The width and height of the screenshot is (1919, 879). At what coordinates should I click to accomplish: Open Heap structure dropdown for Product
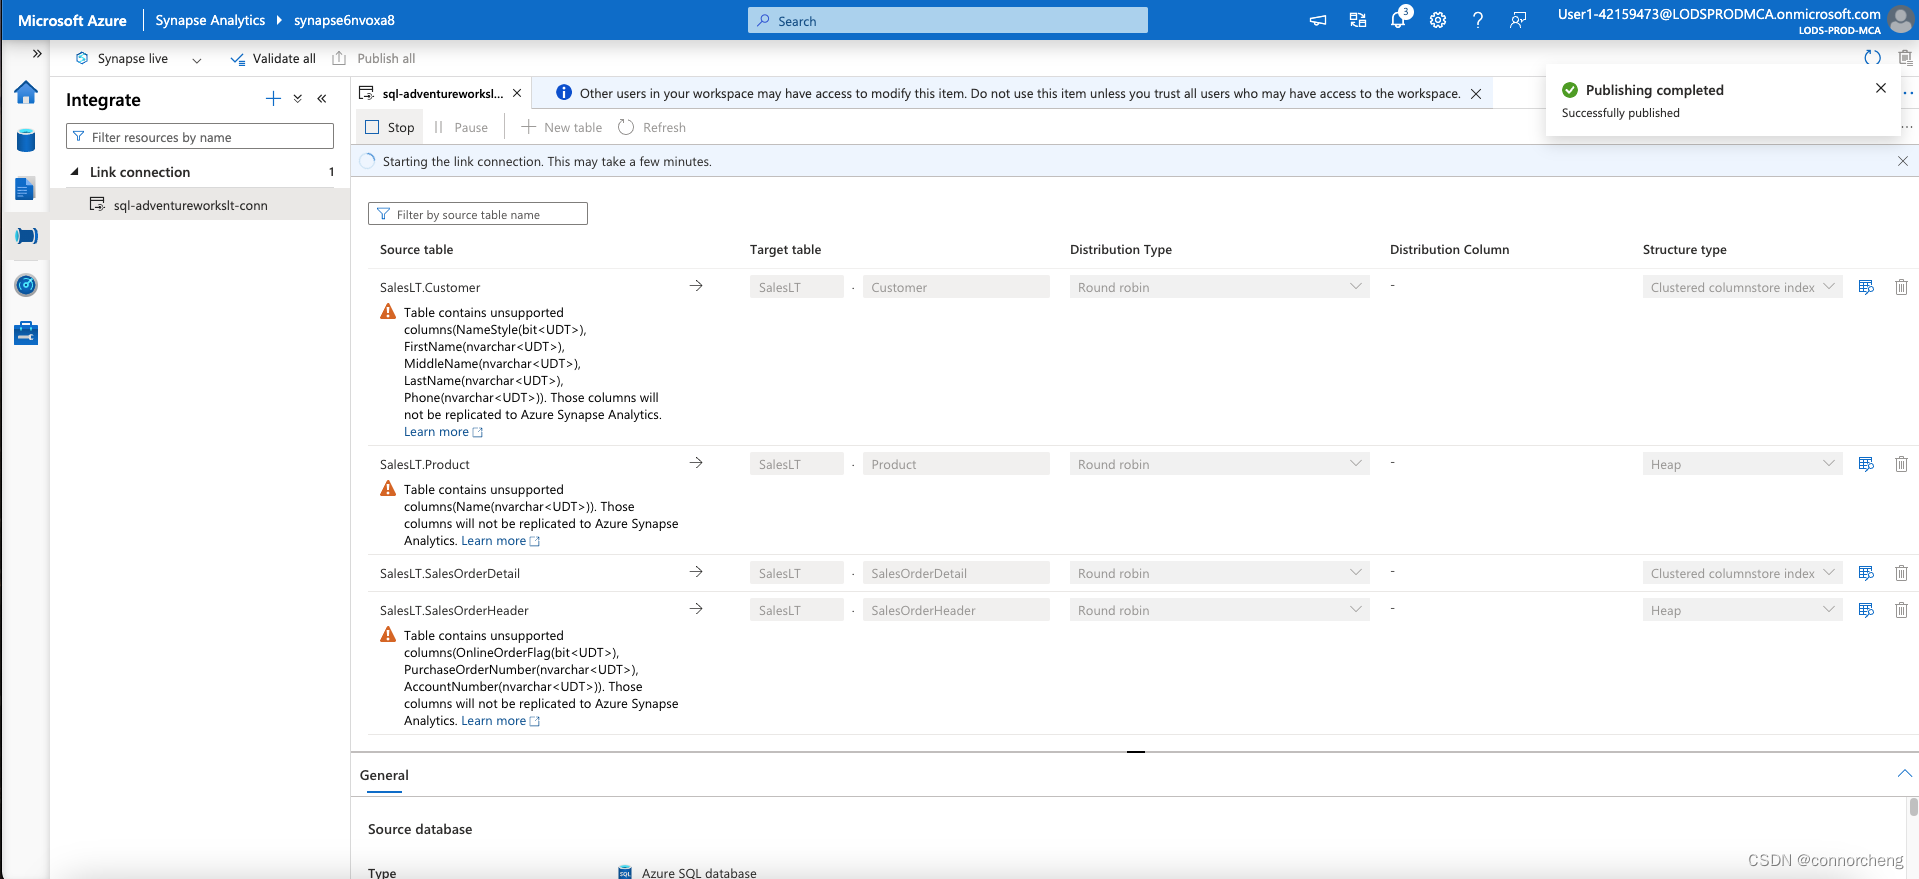pos(1742,464)
